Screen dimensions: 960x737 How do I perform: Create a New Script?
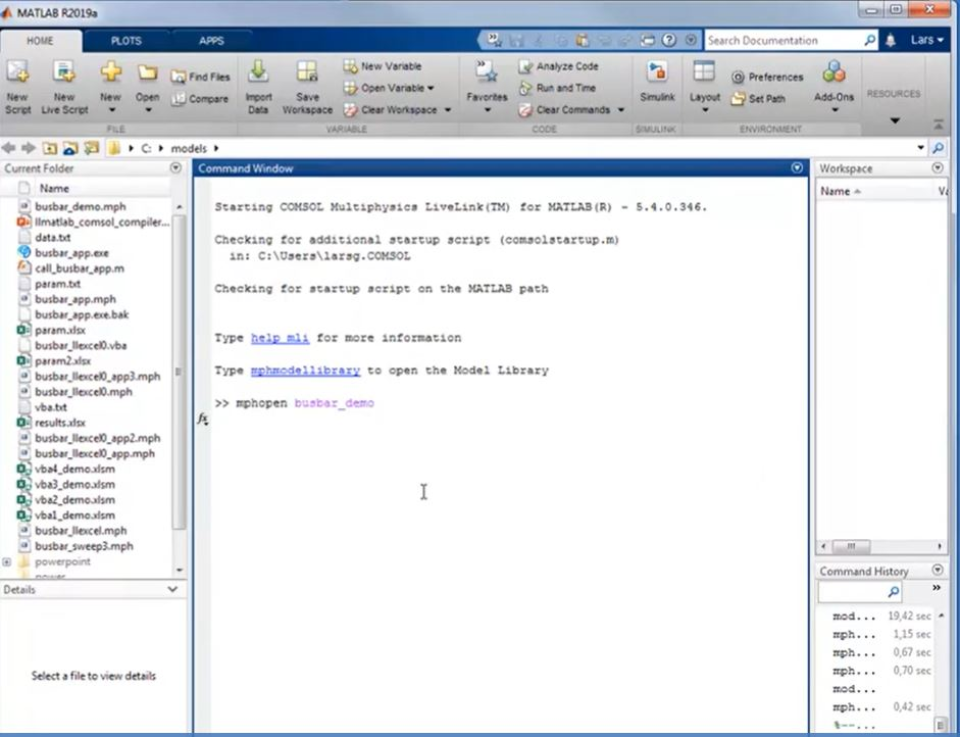18,80
